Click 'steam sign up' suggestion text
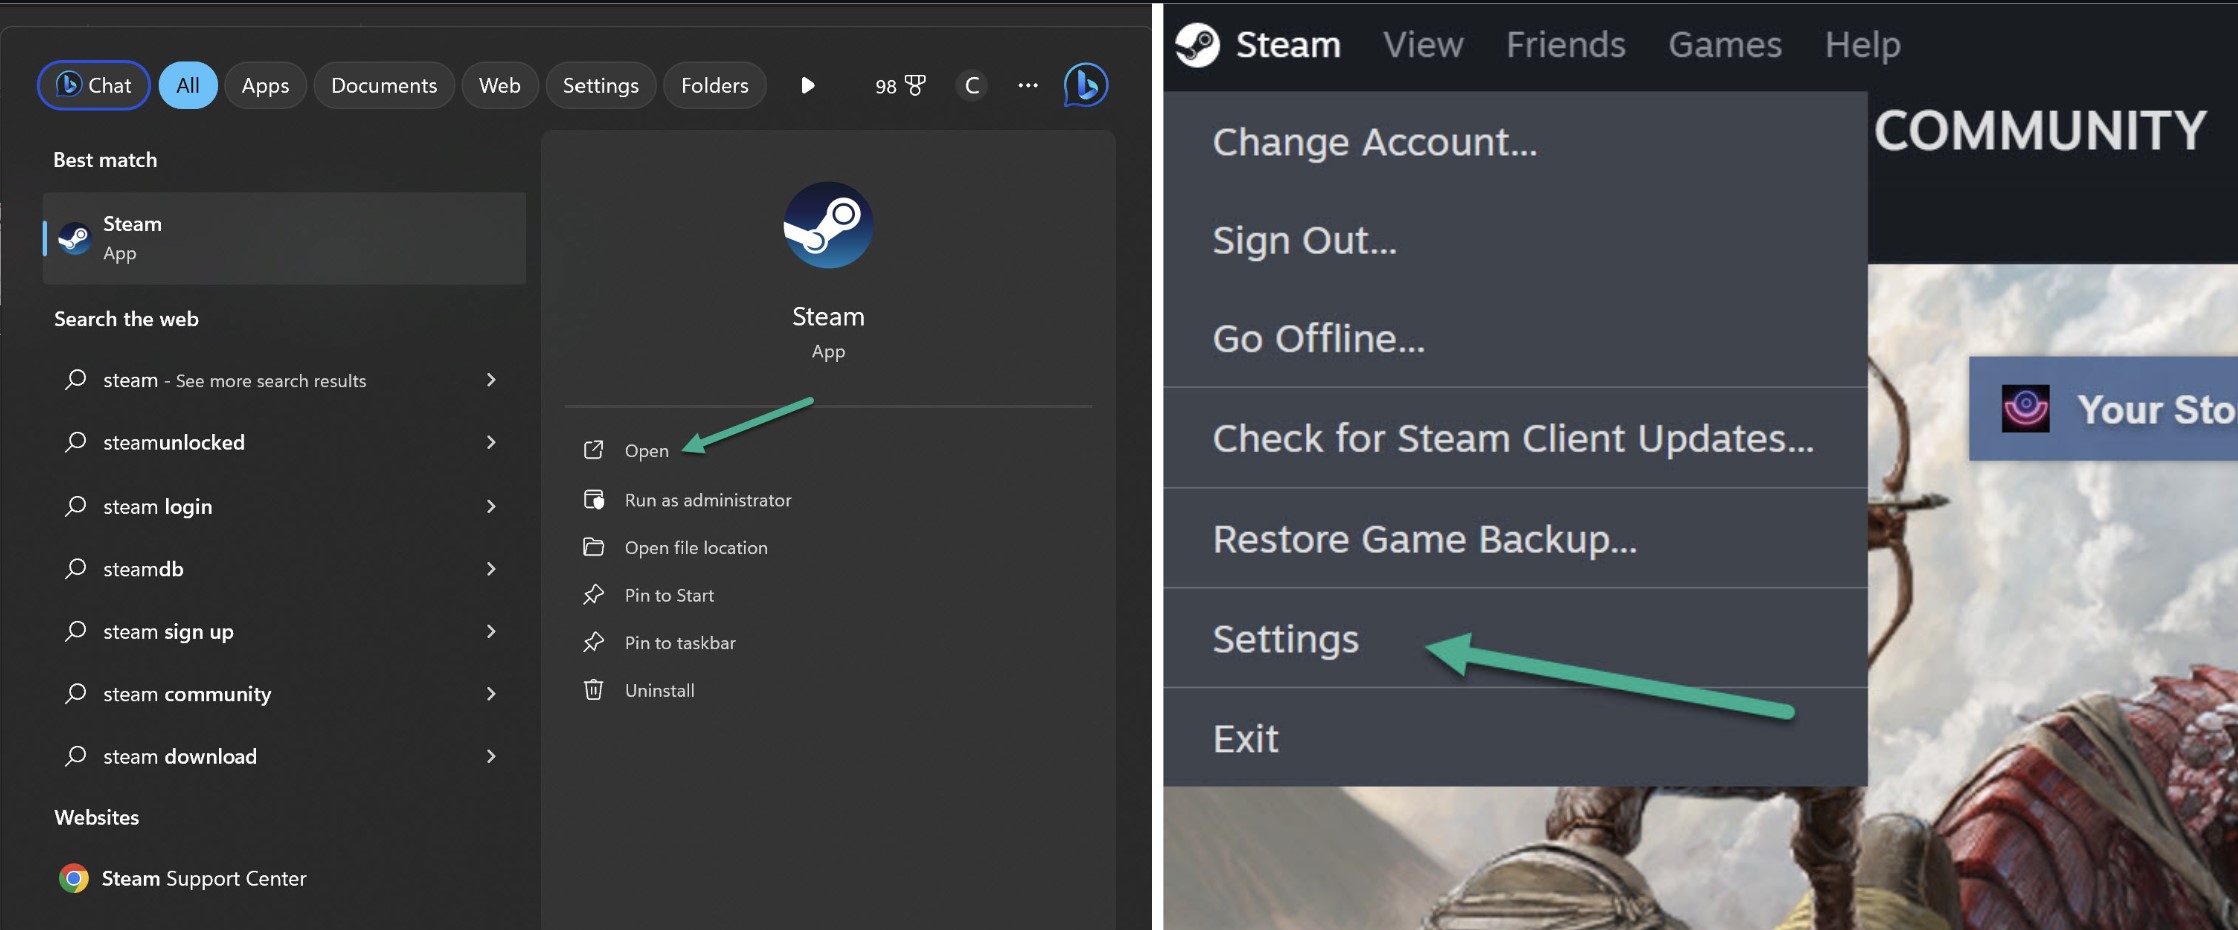This screenshot has height=930, width=2238. pyautogui.click(x=168, y=632)
